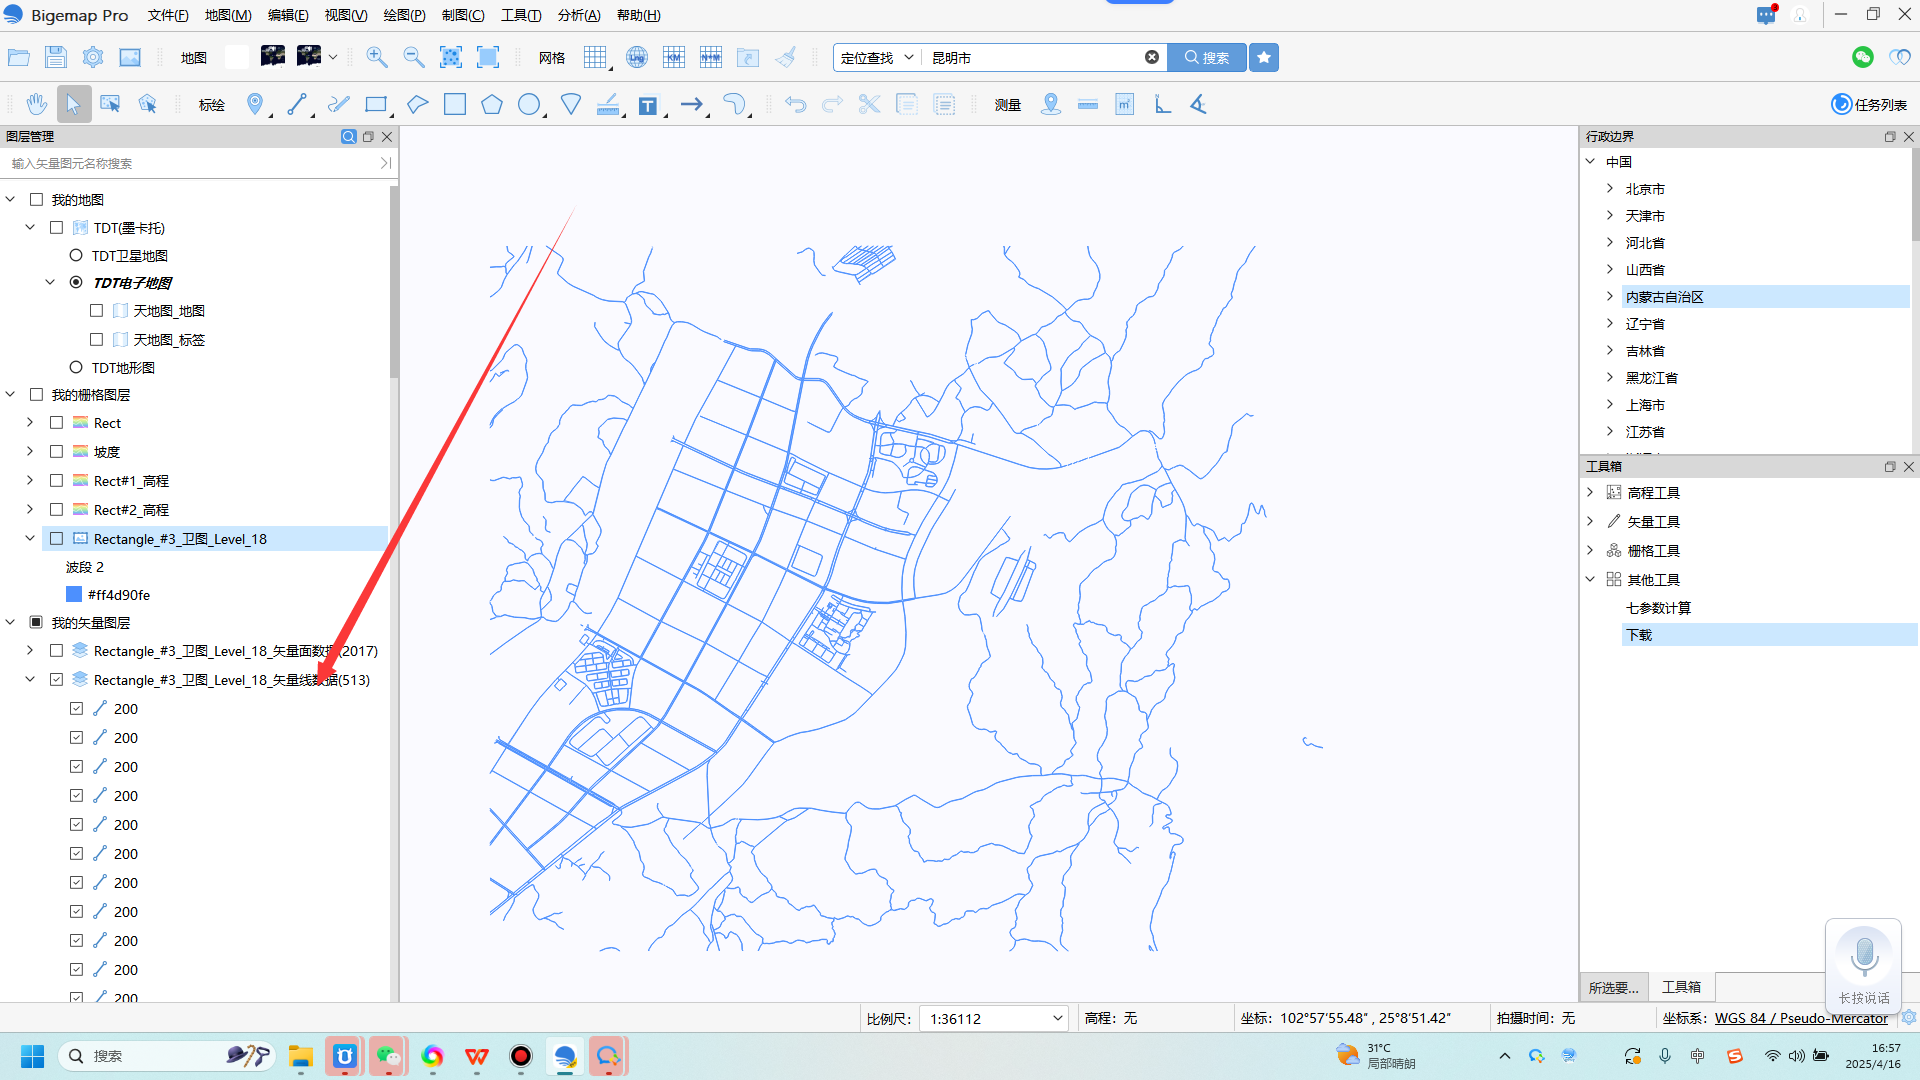Click the longitude-latitude grid globe icon
The image size is (1920, 1080).
tap(636, 57)
